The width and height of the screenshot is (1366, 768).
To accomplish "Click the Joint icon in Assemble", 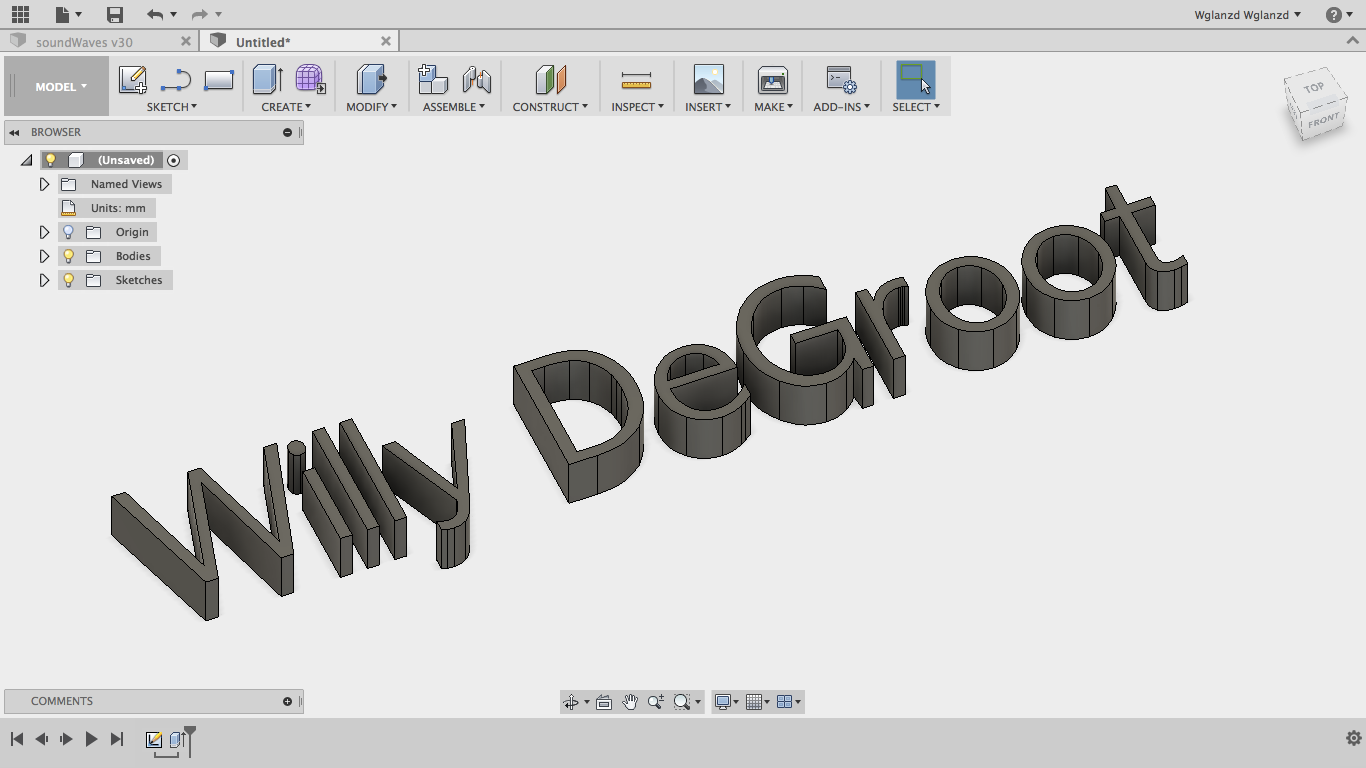I will pyautogui.click(x=477, y=80).
